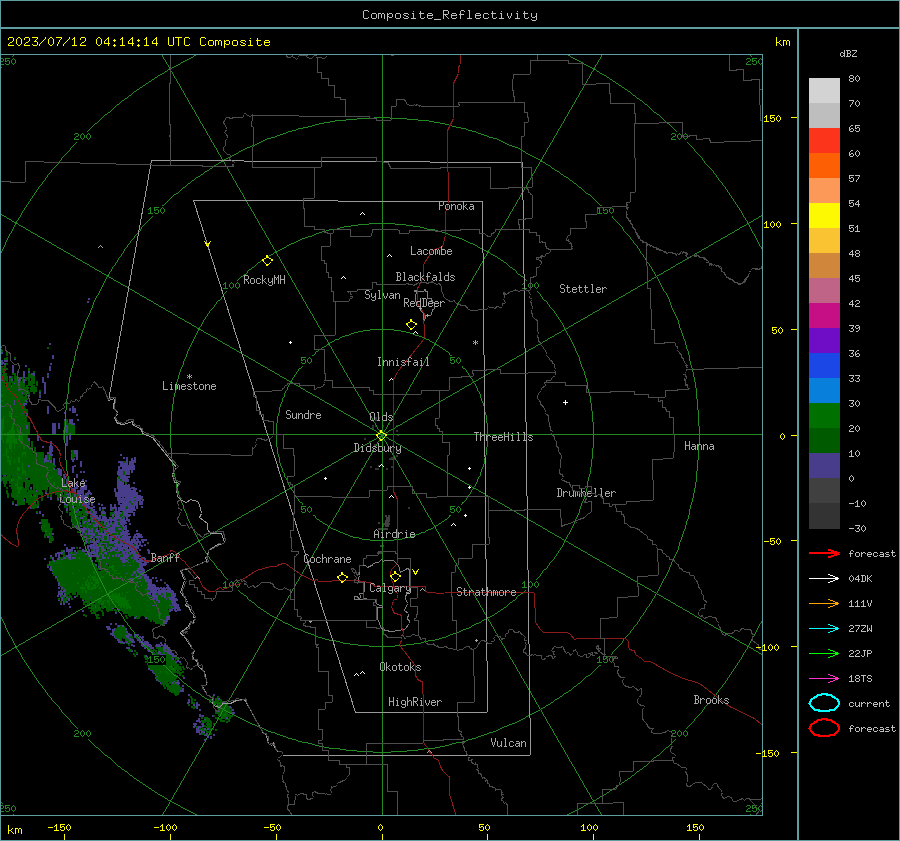Click the RedDeer city label
The height and width of the screenshot is (841, 900).
[x=424, y=303]
